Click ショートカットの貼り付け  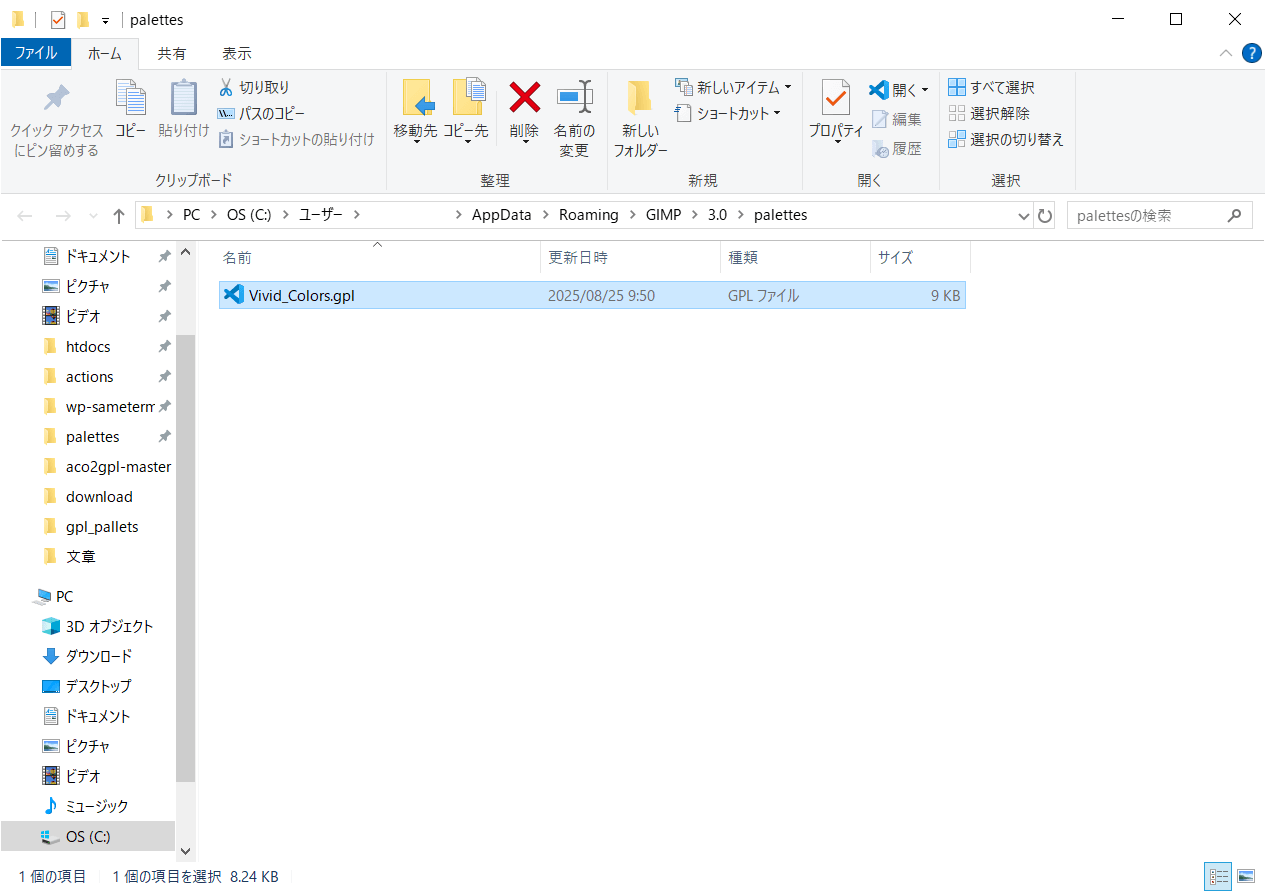[x=296, y=140]
